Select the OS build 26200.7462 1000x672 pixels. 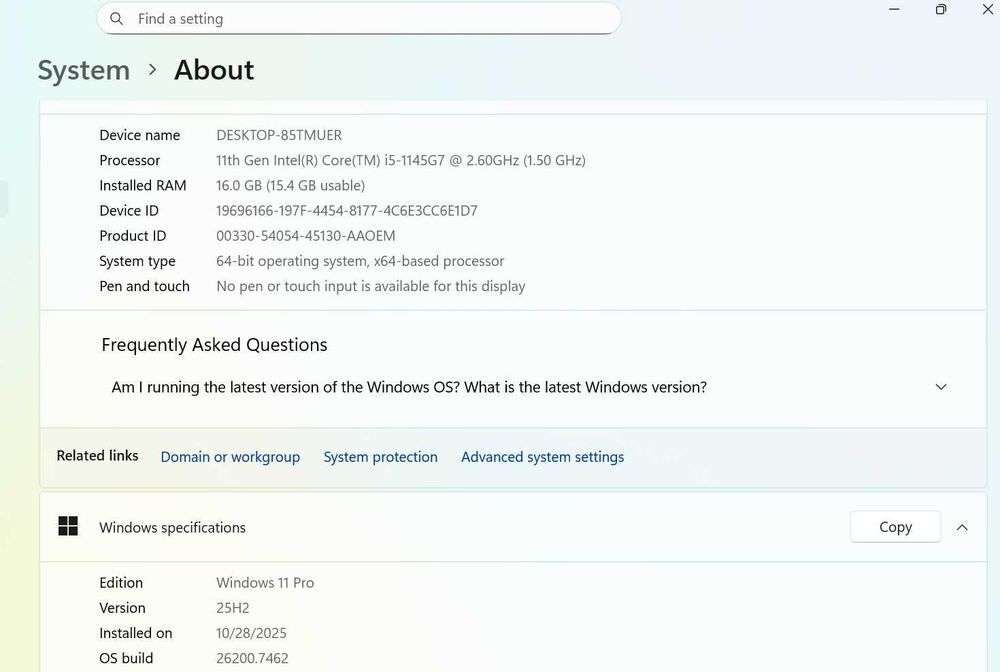tap(252, 658)
